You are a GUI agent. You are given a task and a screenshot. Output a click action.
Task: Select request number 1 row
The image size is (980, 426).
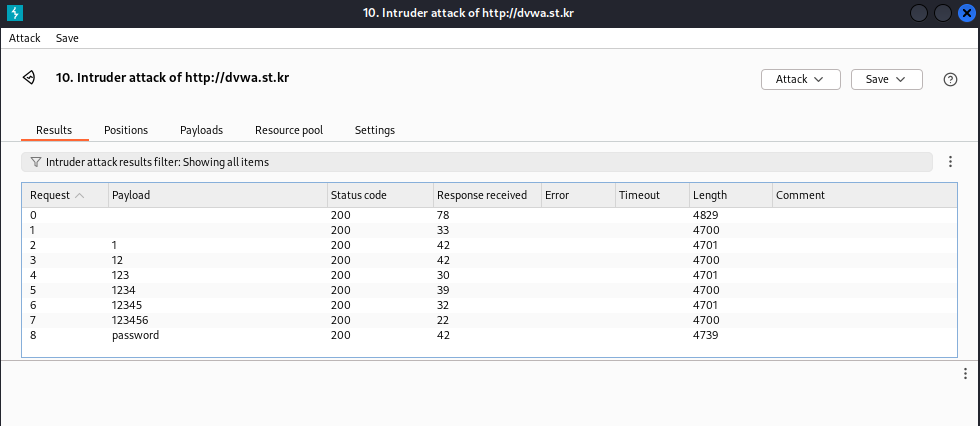[489, 230]
